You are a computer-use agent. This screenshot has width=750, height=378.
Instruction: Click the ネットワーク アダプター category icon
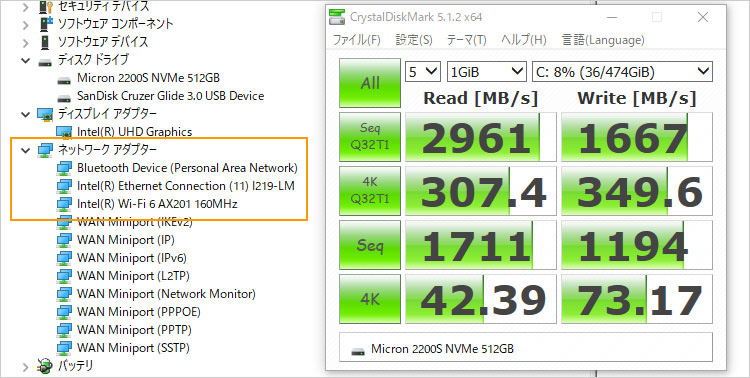point(45,150)
